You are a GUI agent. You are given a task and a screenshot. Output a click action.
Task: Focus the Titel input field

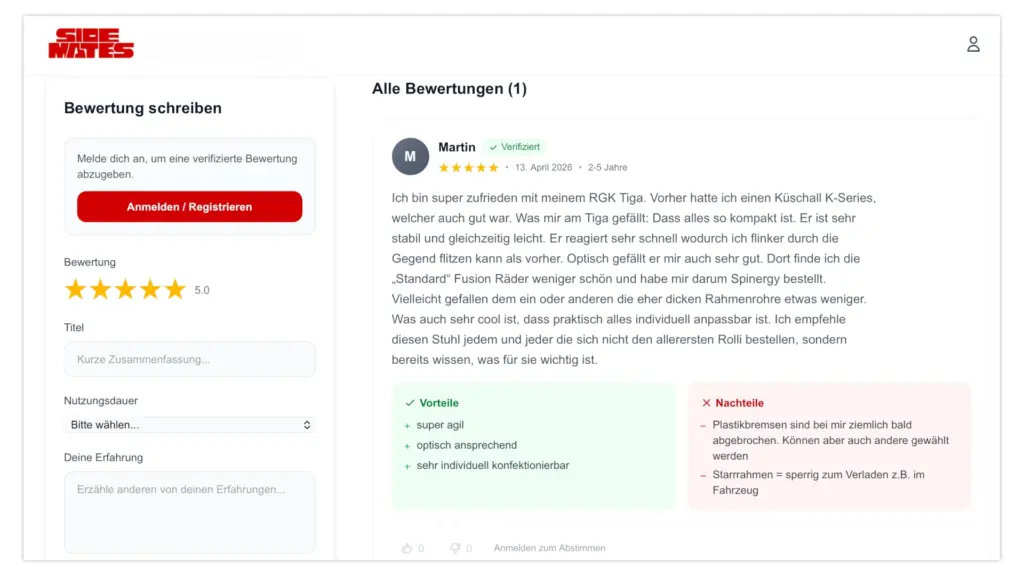point(190,359)
